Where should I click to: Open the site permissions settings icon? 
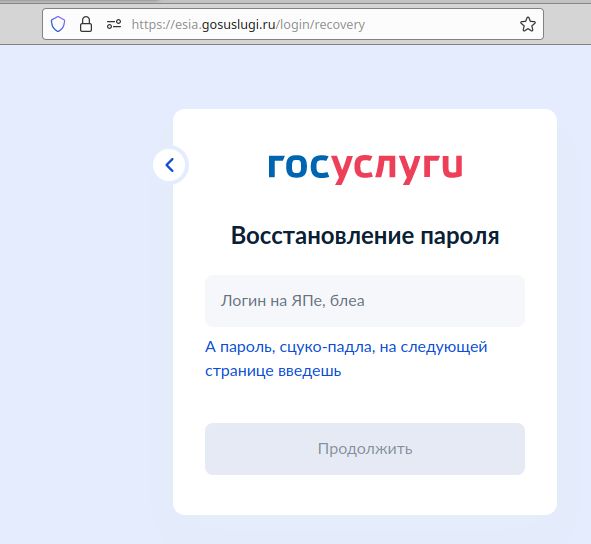(114, 24)
